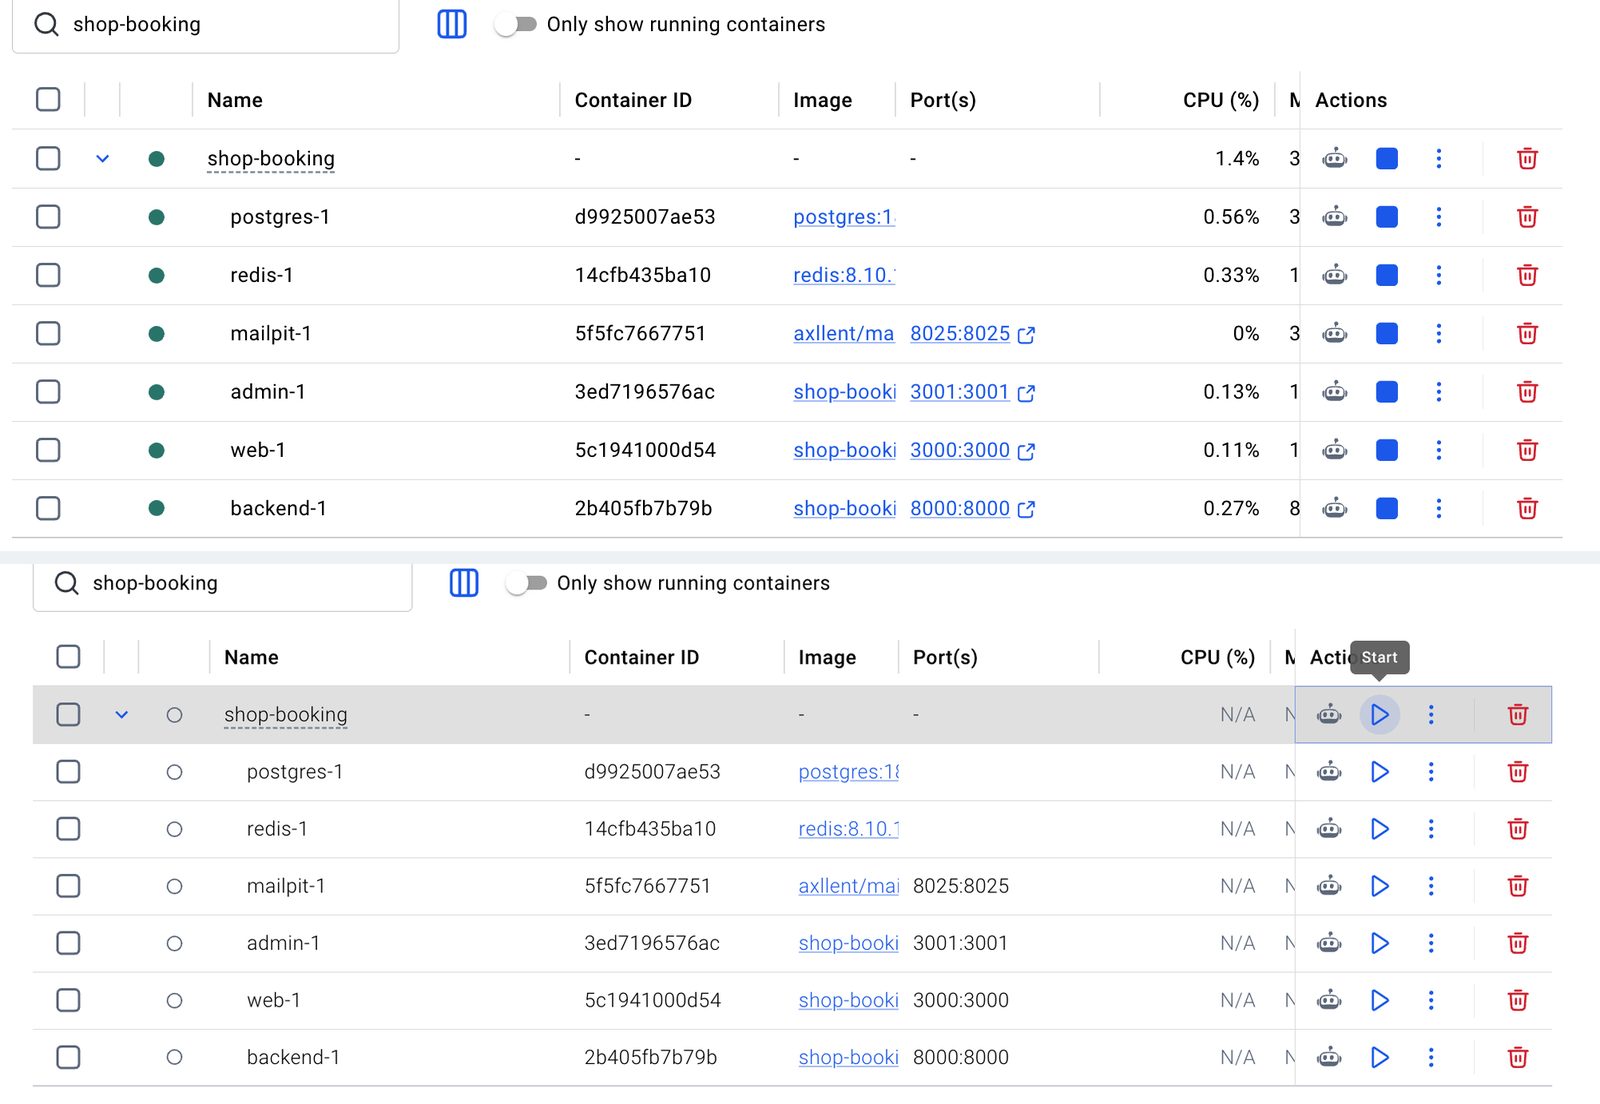Open the running shop-booking stack name
Image resolution: width=1600 pixels, height=1104 pixels.
pyautogui.click(x=271, y=158)
